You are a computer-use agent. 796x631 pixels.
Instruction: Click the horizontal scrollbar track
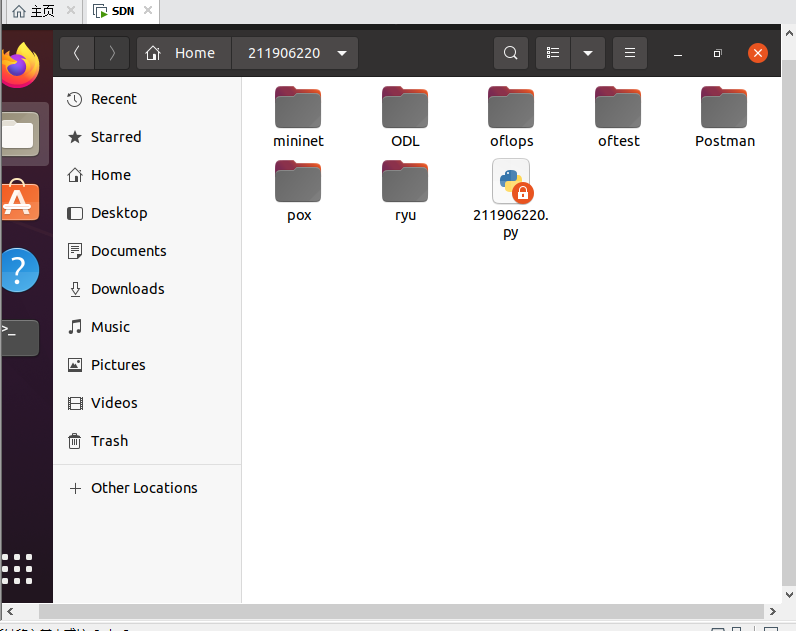[x=401, y=611]
